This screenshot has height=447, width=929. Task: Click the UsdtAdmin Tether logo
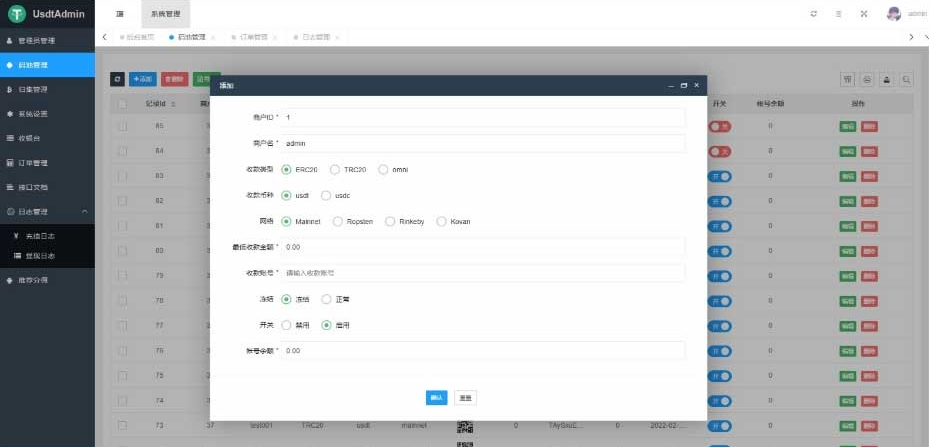coord(17,14)
